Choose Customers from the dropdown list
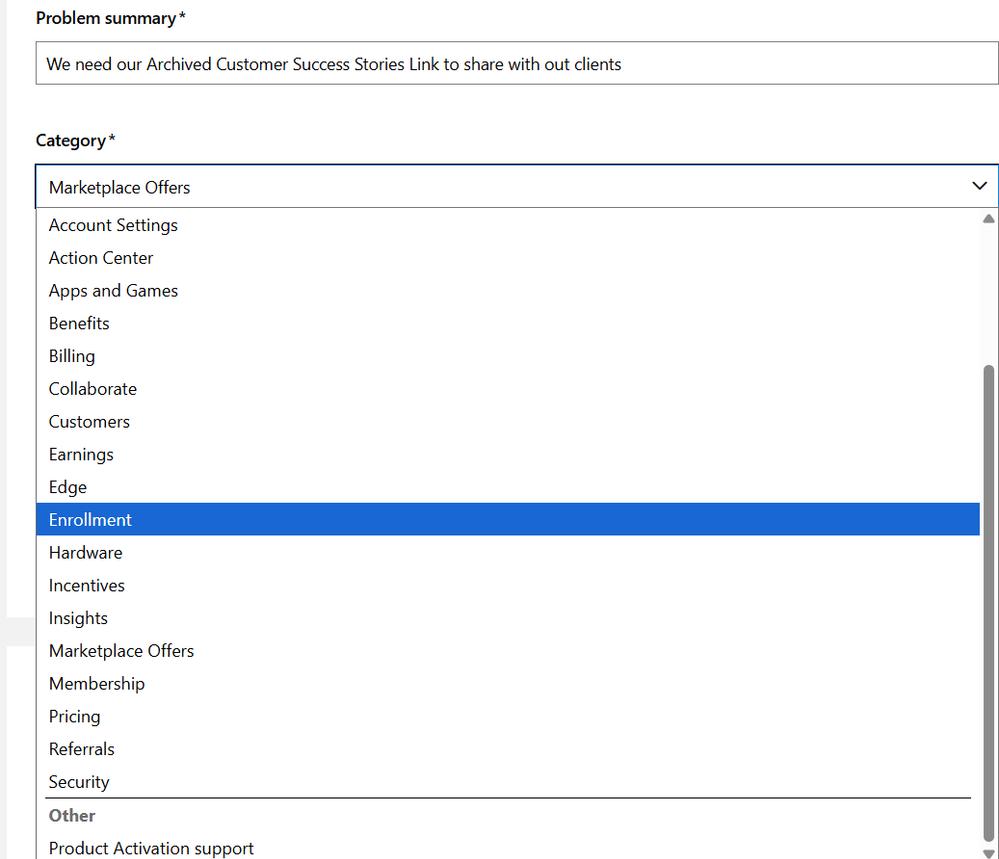This screenshot has width=999, height=859. click(508, 422)
